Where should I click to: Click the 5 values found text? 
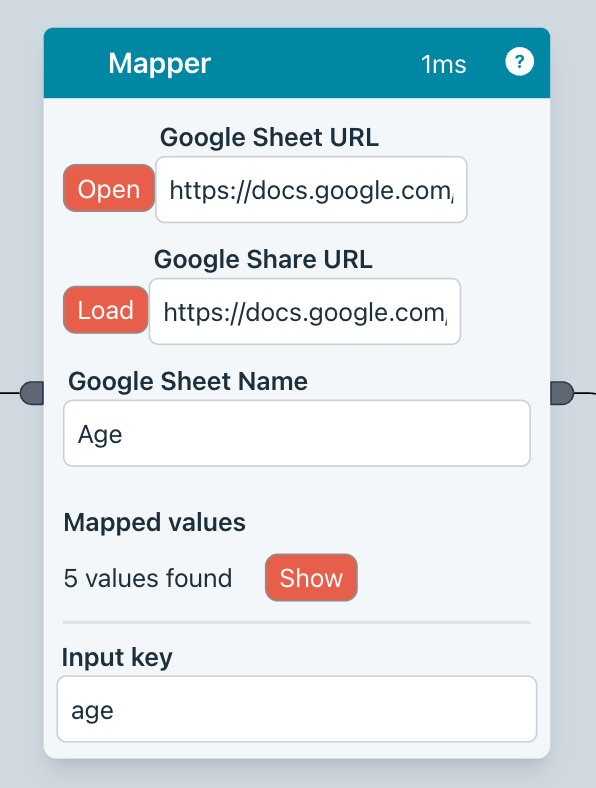(148, 578)
